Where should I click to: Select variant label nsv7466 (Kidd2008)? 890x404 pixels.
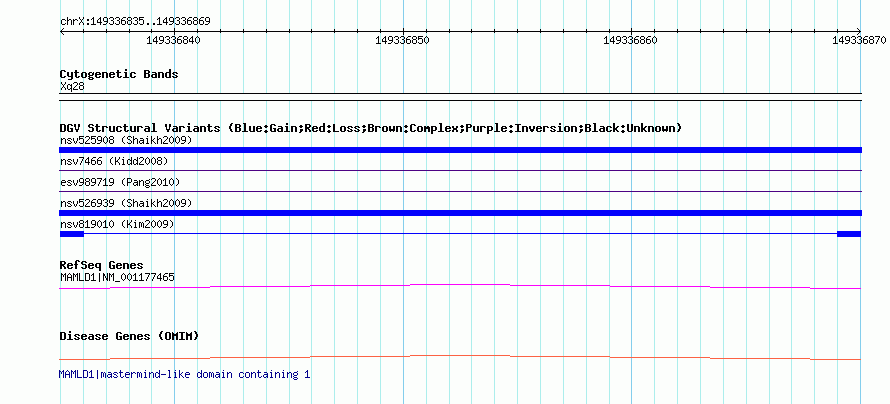click(114, 162)
